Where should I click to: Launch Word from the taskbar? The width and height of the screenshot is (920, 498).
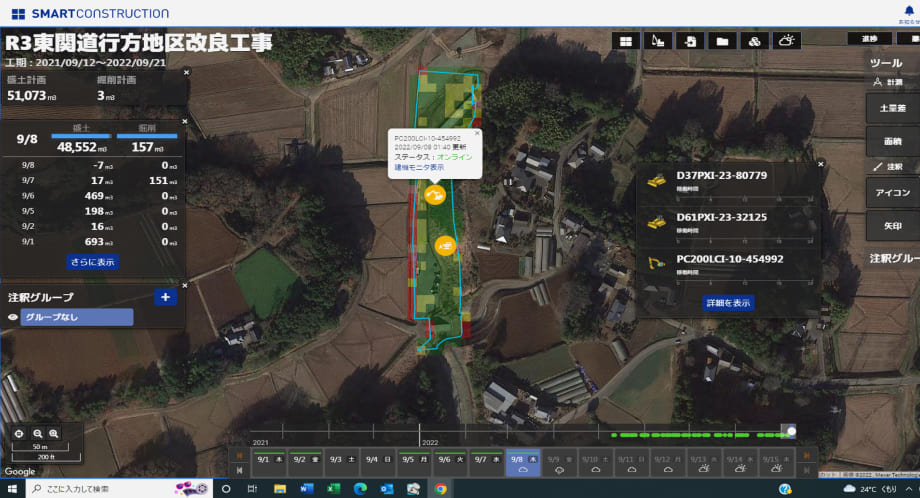tap(307, 489)
